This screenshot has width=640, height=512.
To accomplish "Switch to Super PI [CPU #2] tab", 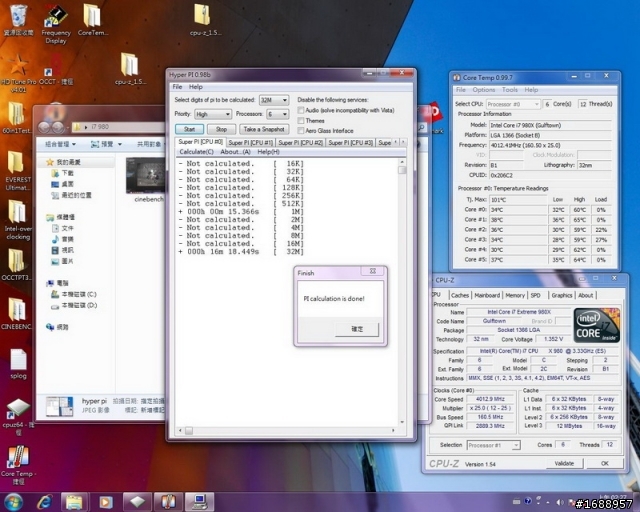I will (300, 142).
